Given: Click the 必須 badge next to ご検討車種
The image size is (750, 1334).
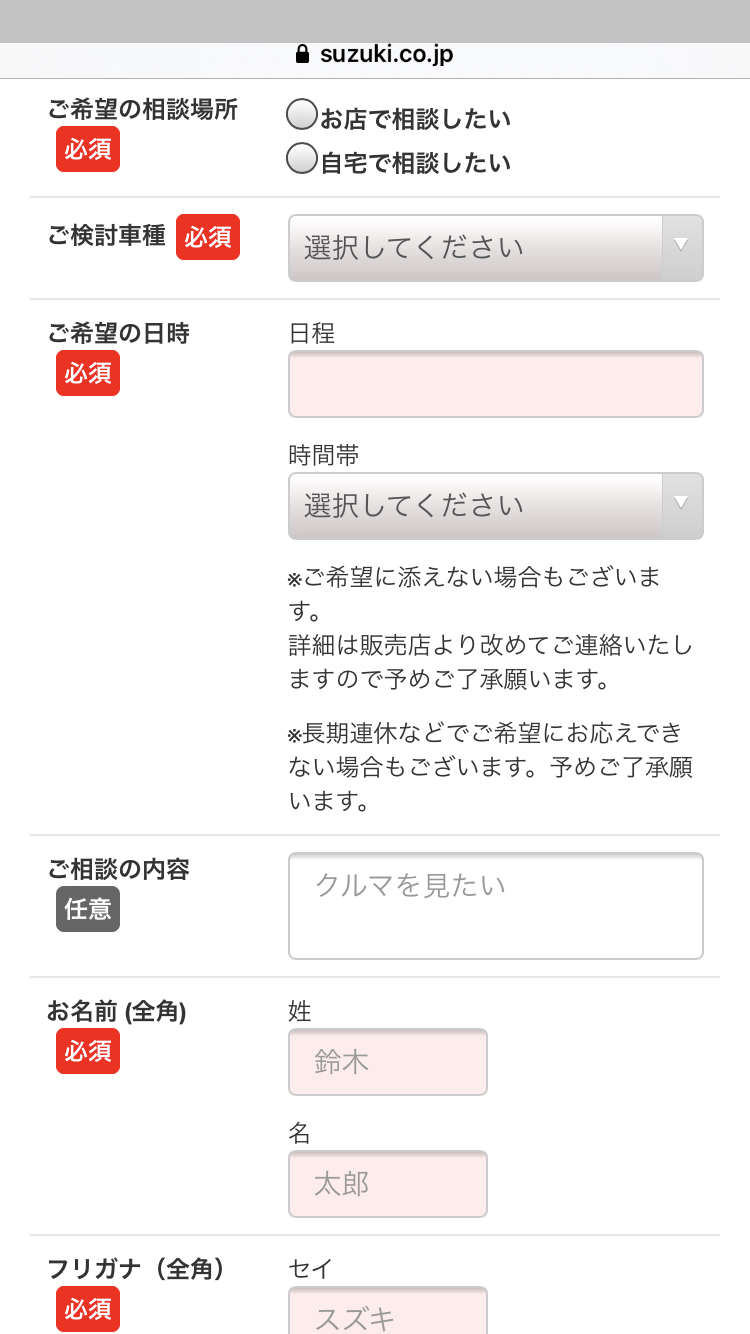Looking at the screenshot, I should click(208, 237).
